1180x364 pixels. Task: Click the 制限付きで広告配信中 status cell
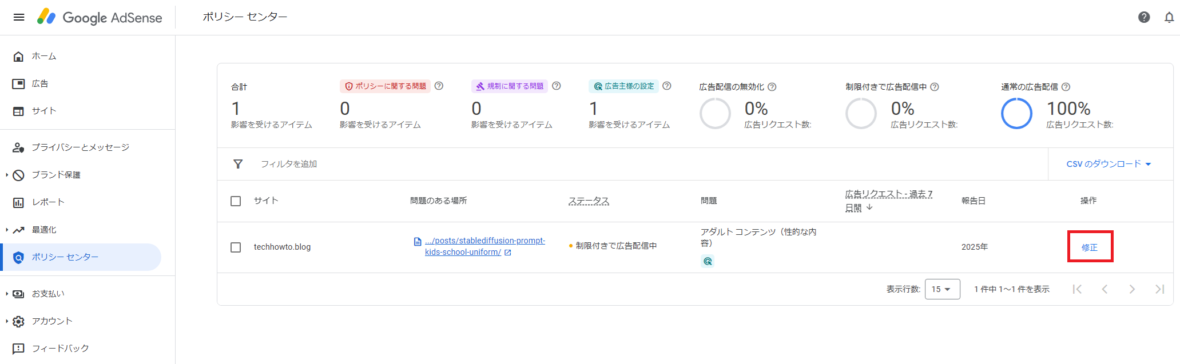click(x=612, y=247)
